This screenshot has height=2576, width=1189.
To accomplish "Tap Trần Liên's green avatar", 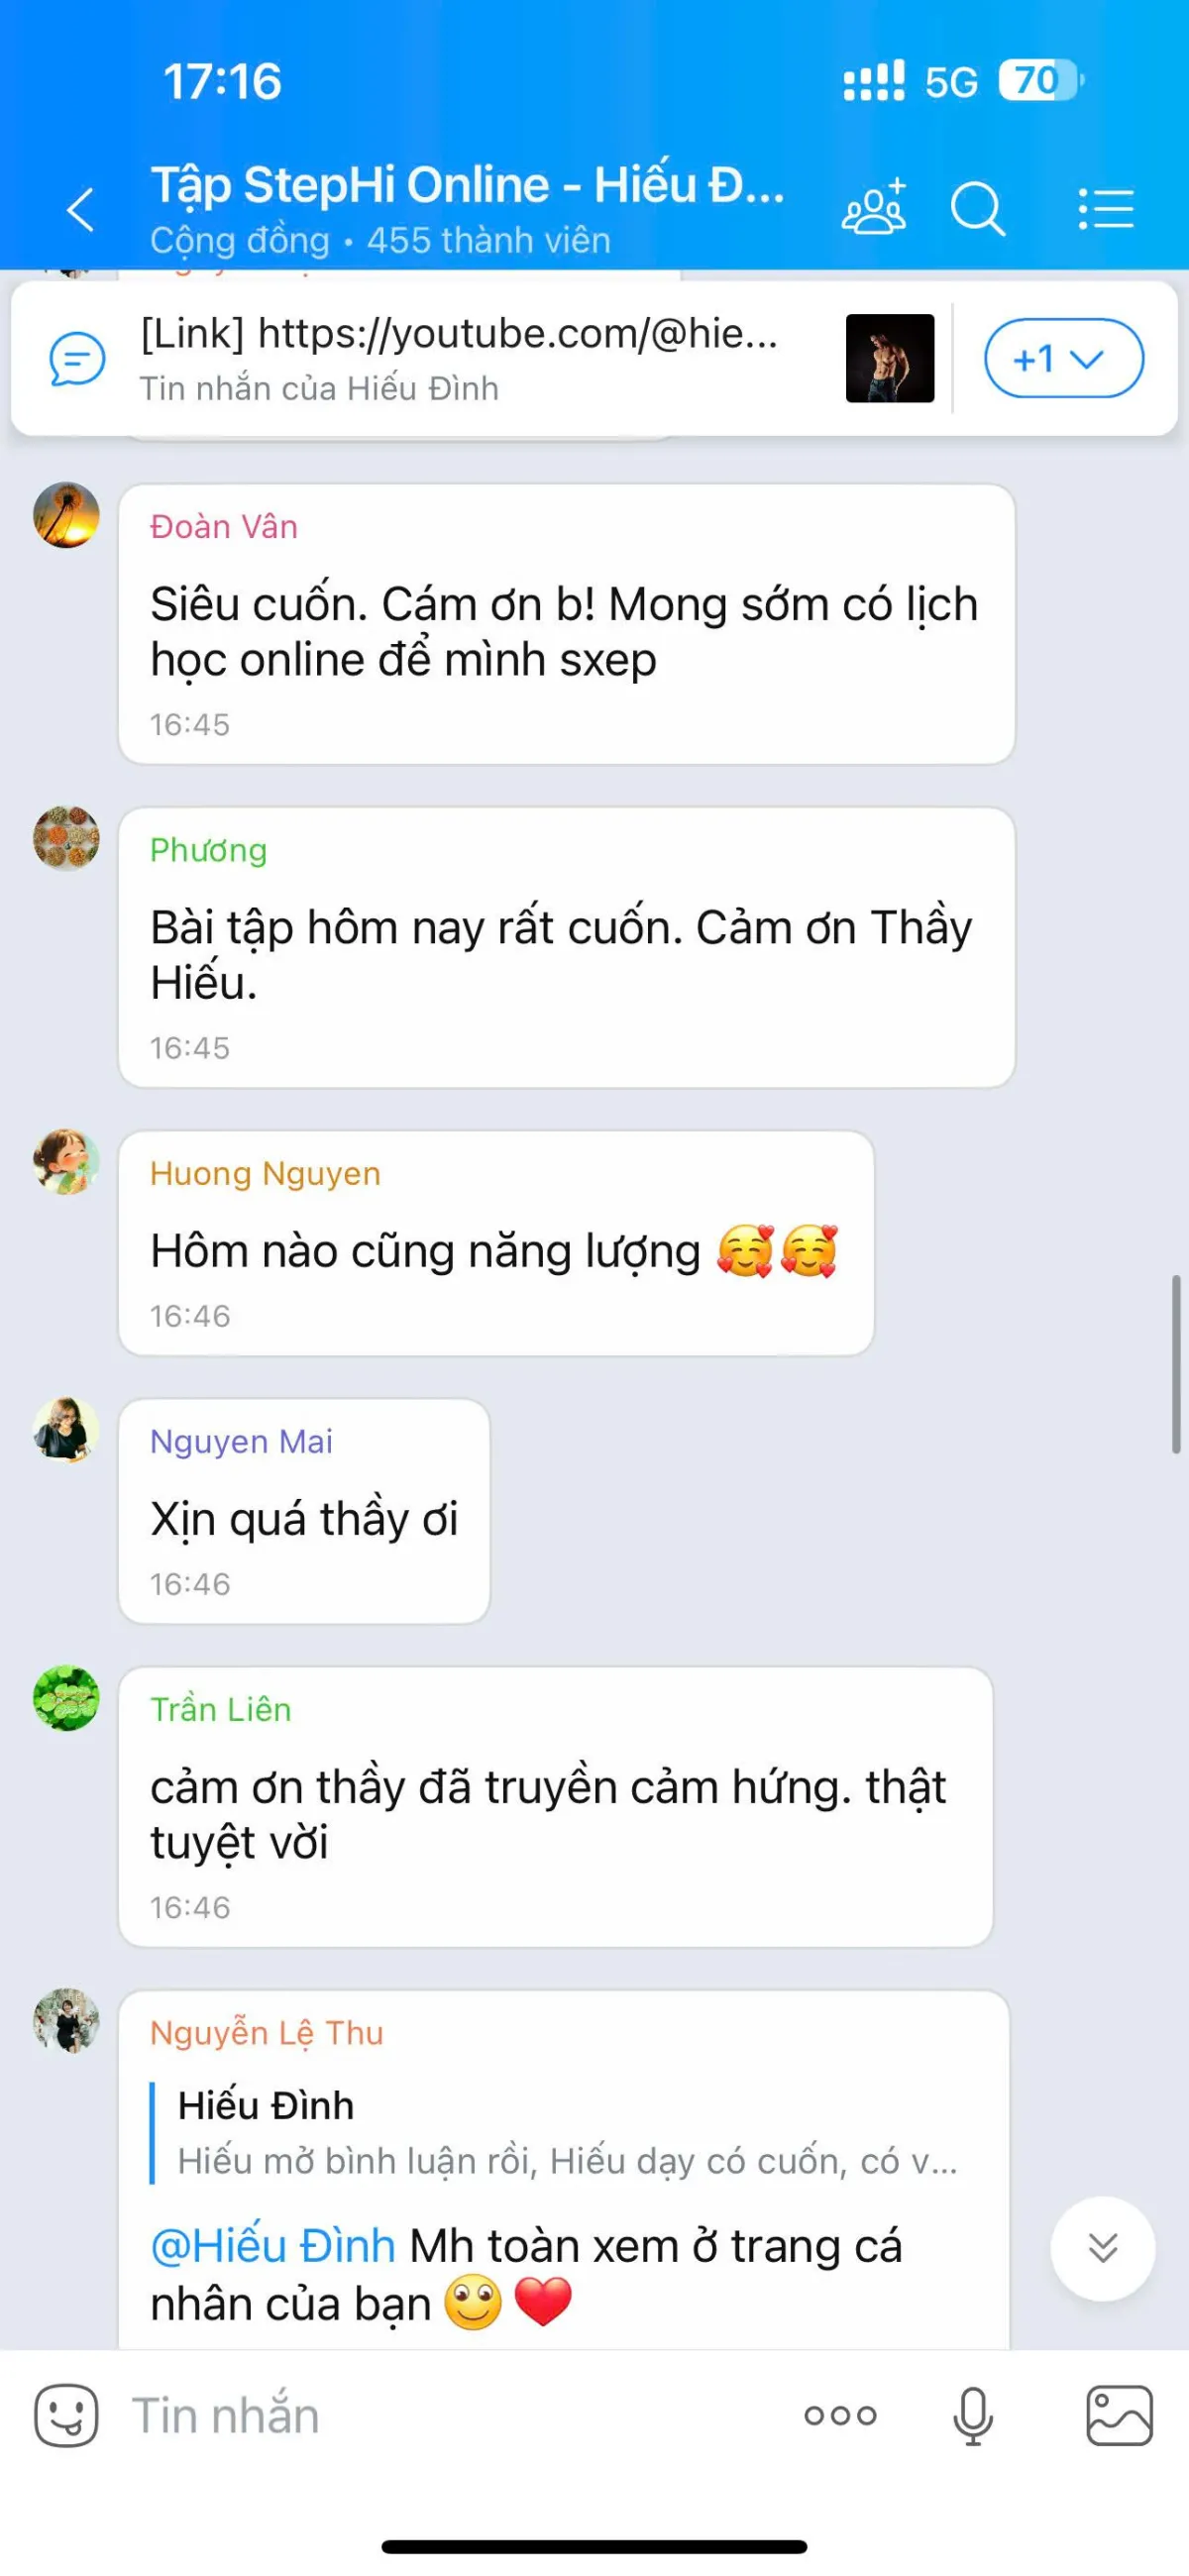I will tap(66, 1698).
